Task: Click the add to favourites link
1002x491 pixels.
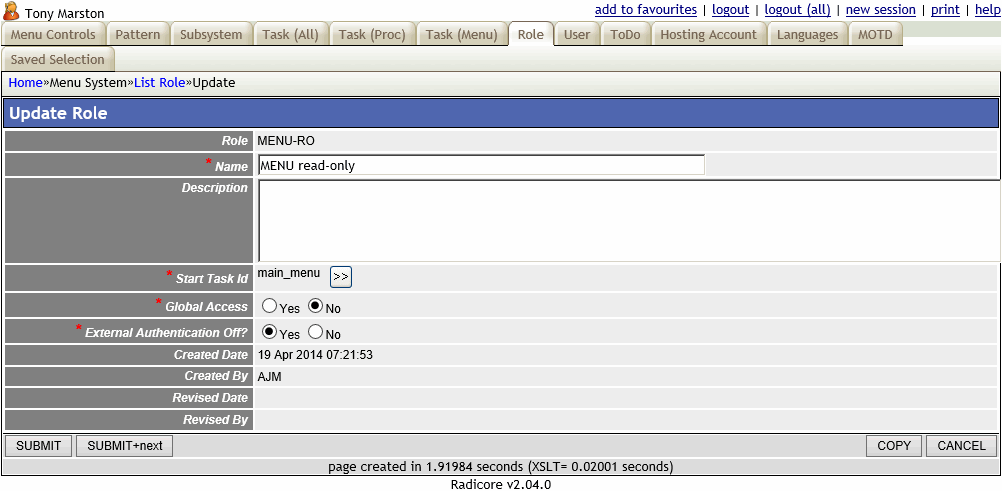Action: click(x=645, y=10)
